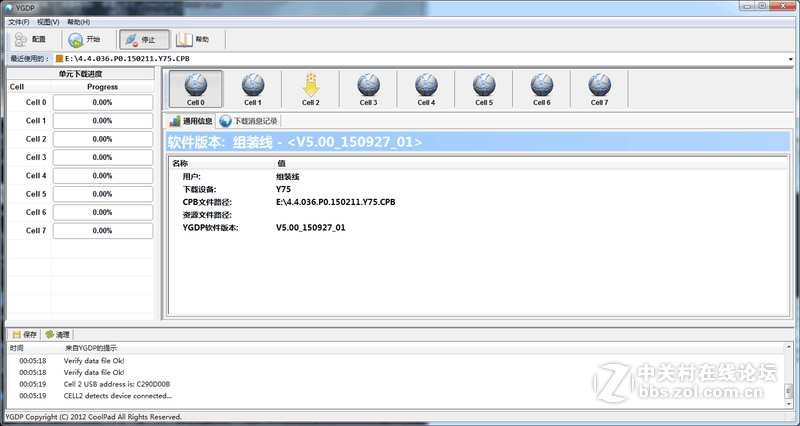The height and width of the screenshot is (426, 800).
Task: Click the 清理 clear log button
Action: pyautogui.click(x=57, y=335)
